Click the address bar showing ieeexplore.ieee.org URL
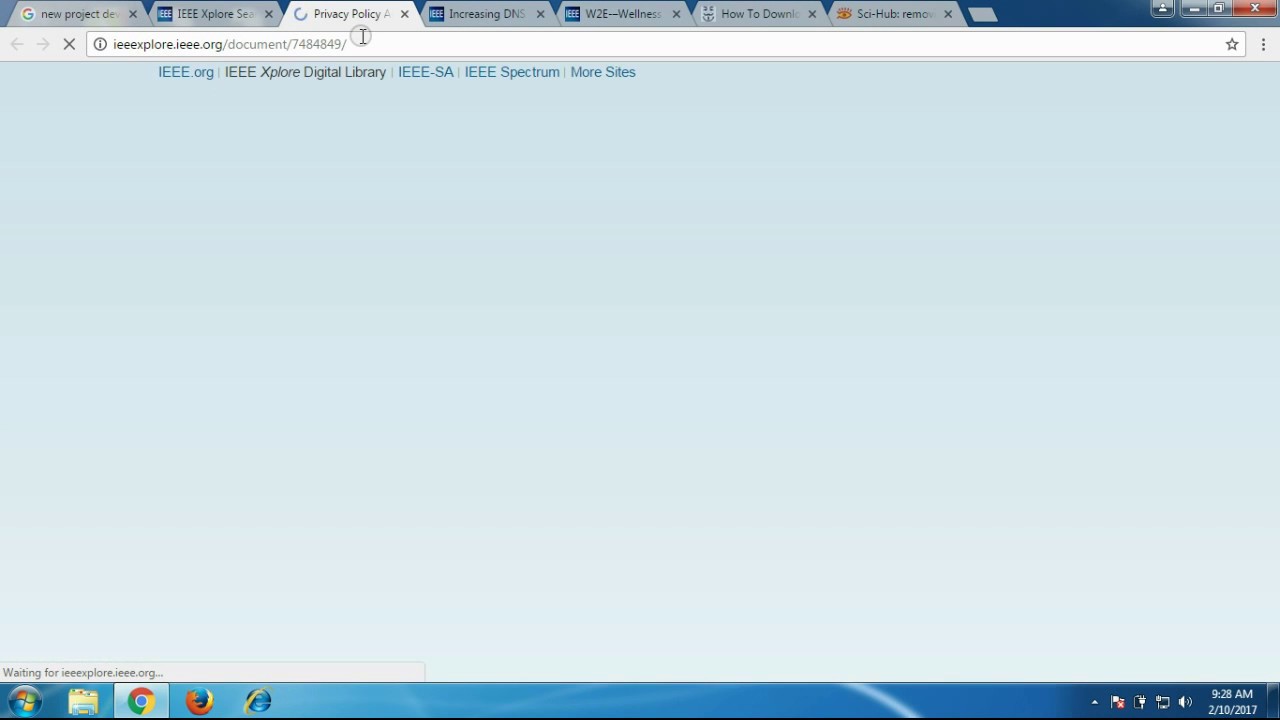The height and width of the screenshot is (720, 1280). point(666,44)
